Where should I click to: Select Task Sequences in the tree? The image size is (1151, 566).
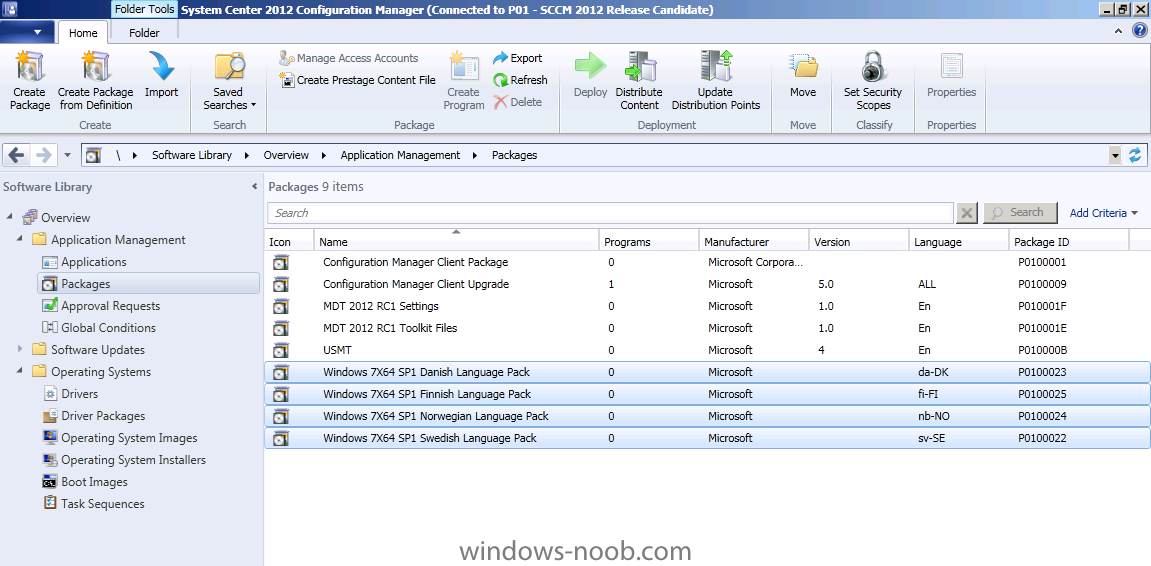click(x=102, y=504)
